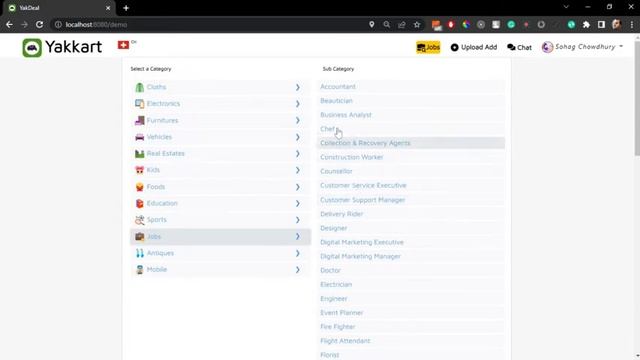Choose Customer Service Executive

[x=411, y=185]
